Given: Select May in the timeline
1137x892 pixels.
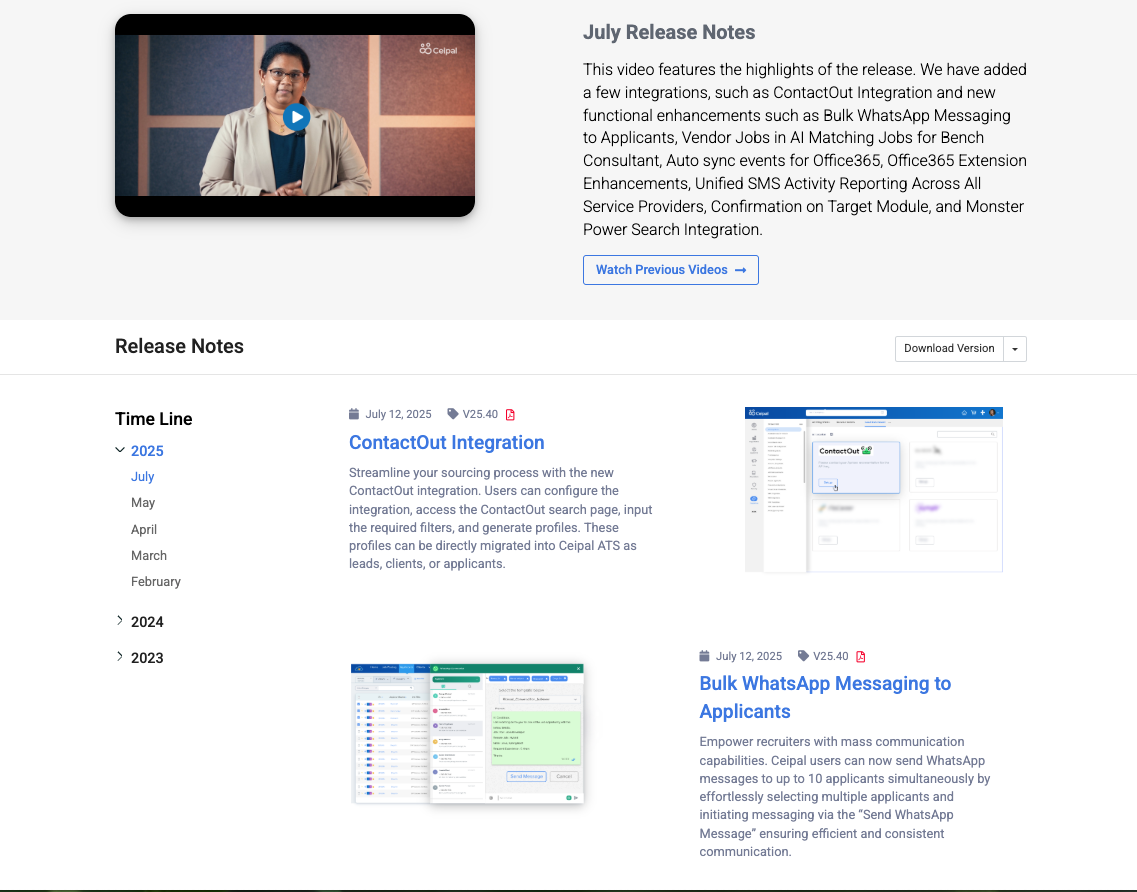Looking at the screenshot, I should tap(143, 503).
